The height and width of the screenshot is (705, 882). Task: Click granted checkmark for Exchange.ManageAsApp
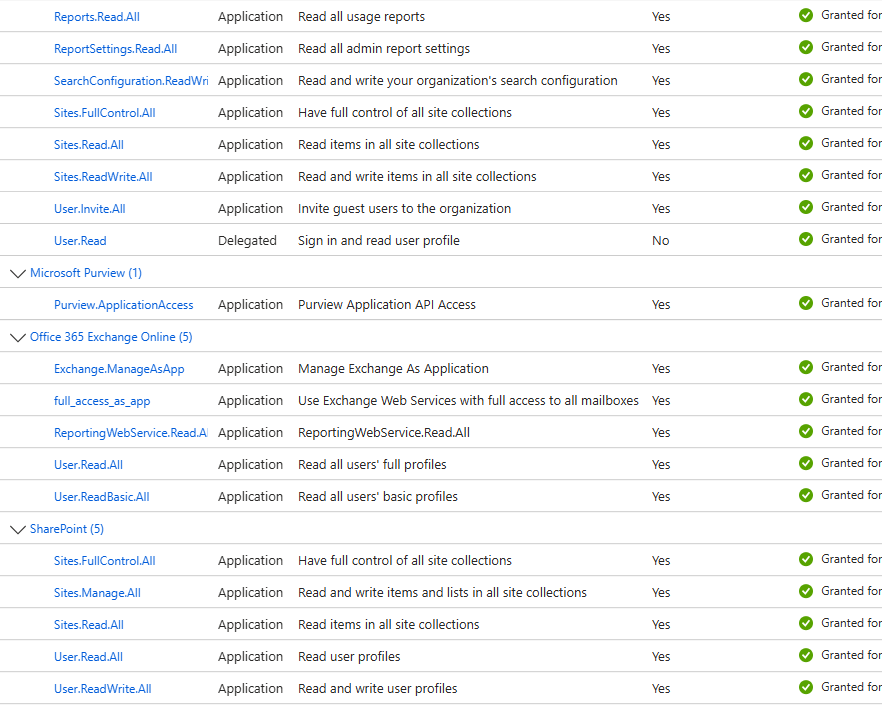coord(806,367)
